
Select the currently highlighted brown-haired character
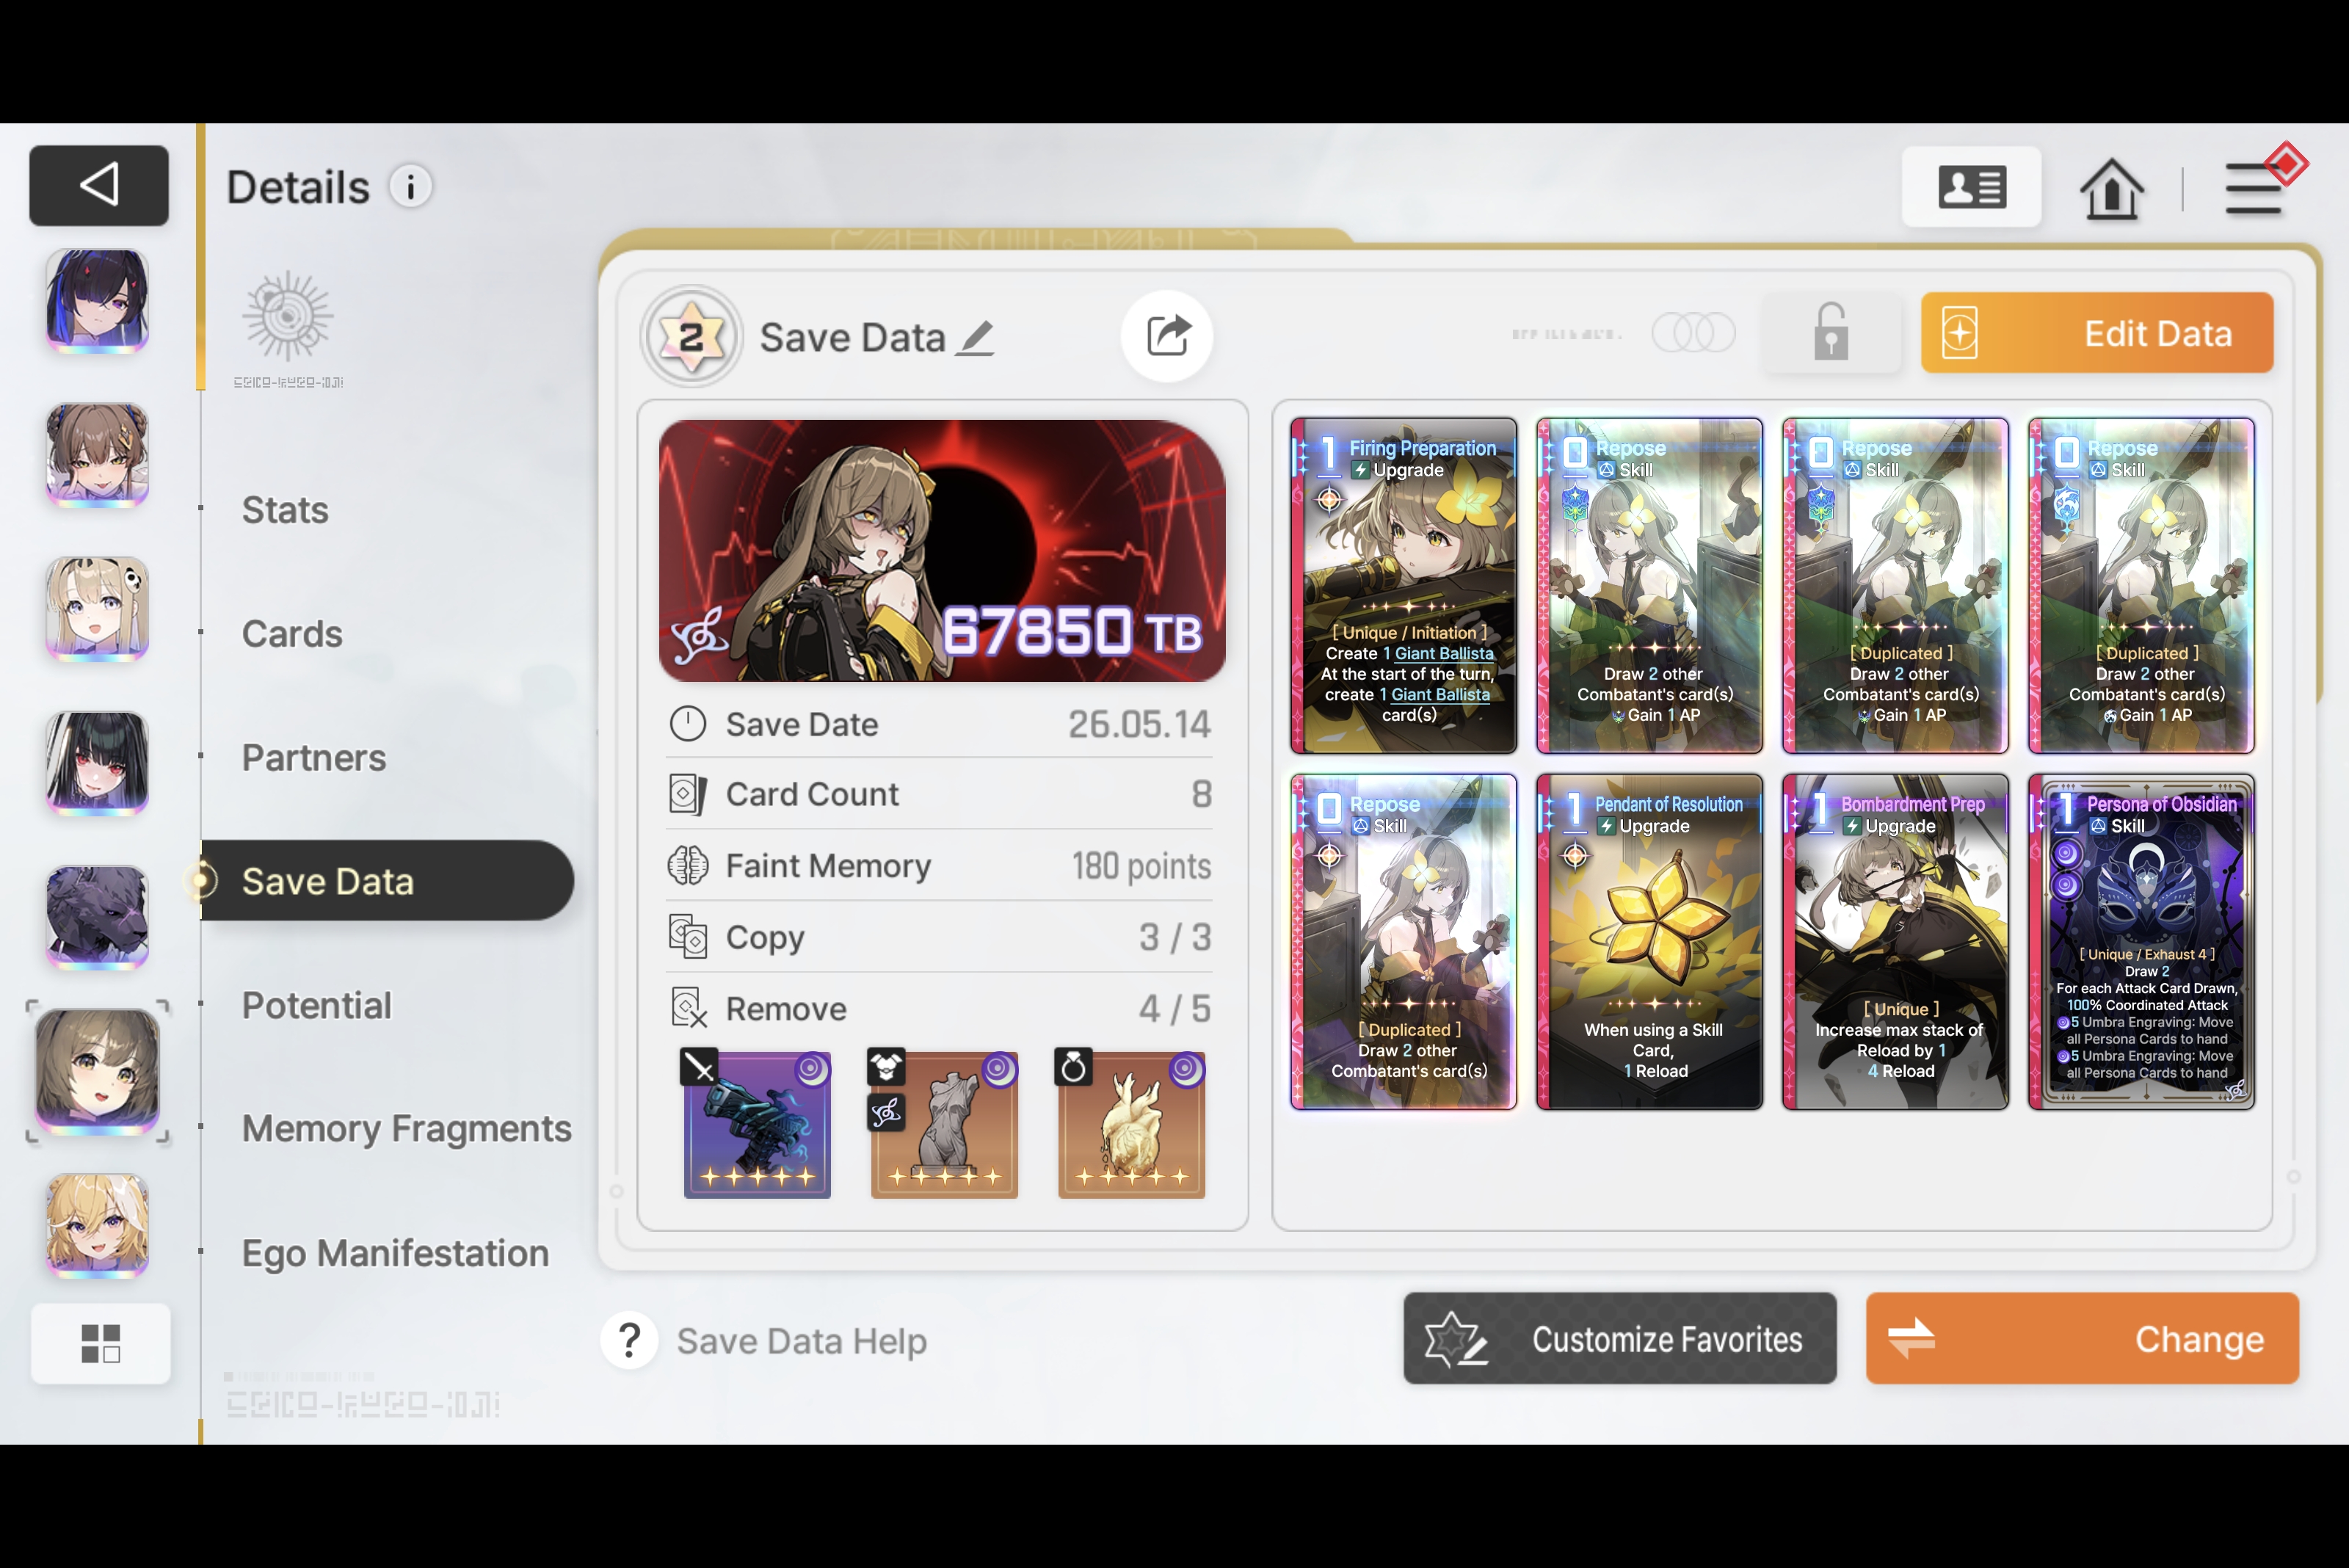97,1072
